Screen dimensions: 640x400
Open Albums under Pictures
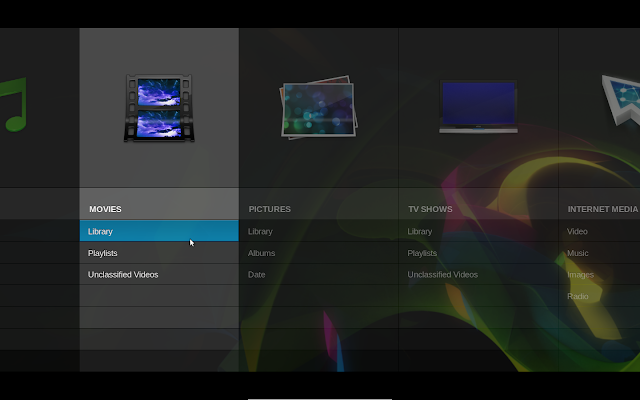[319, 253]
